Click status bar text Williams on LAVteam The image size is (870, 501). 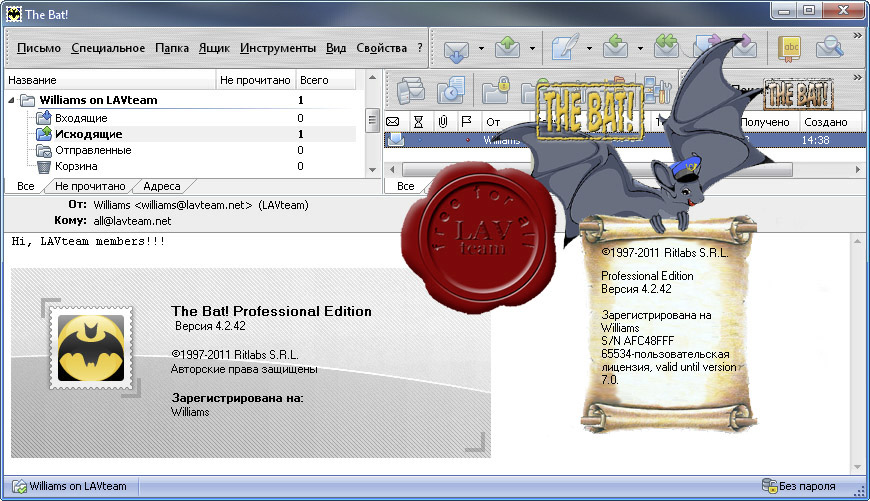78,486
